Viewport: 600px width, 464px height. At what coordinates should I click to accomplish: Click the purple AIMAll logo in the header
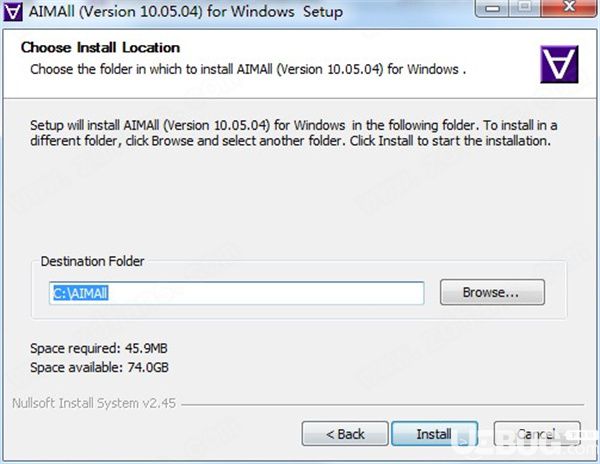[559, 64]
